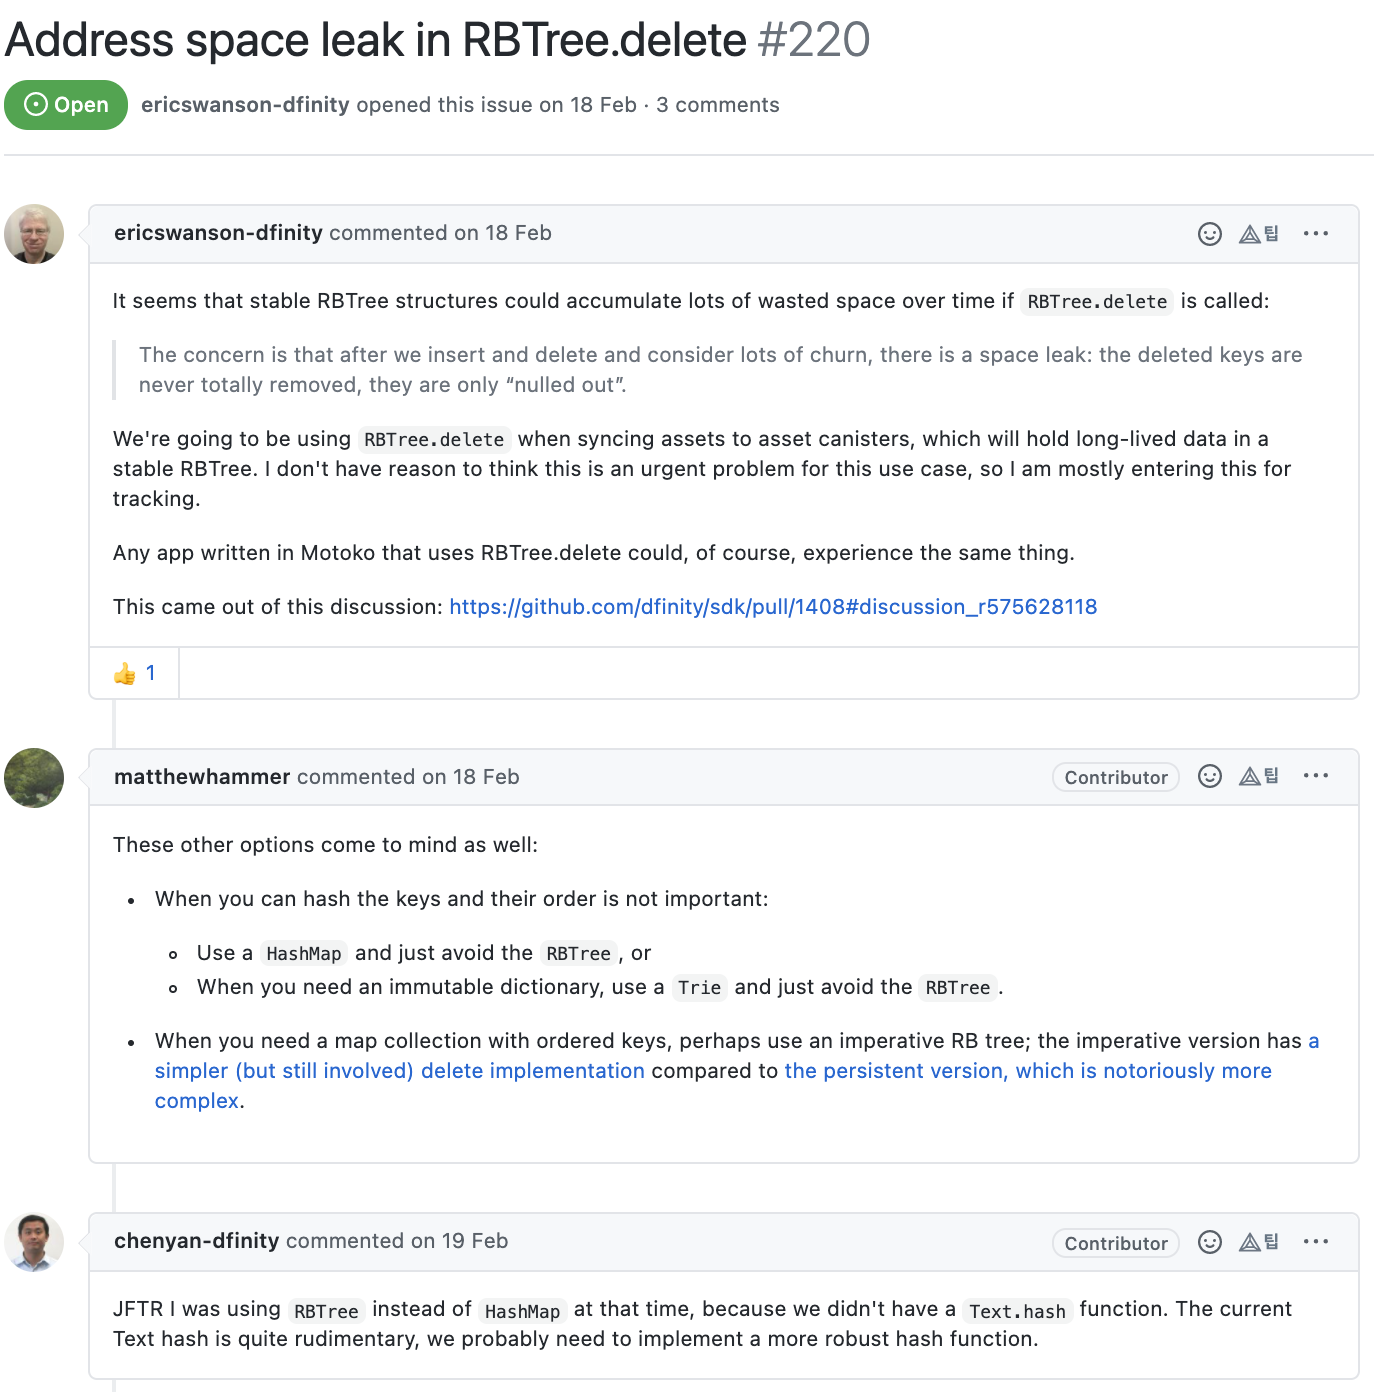This screenshot has height=1392, width=1374.
Task: Open the dfinity/sdk pull 1408 discussion link
Action: coord(773,607)
